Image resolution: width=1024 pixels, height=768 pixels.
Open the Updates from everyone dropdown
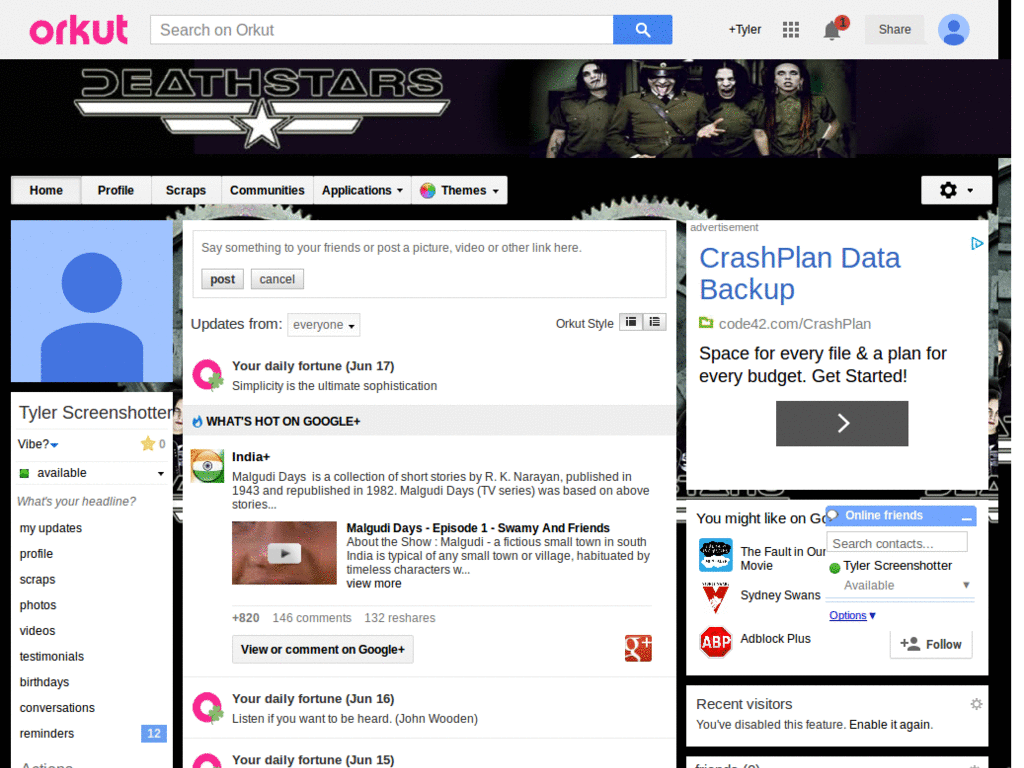324,325
